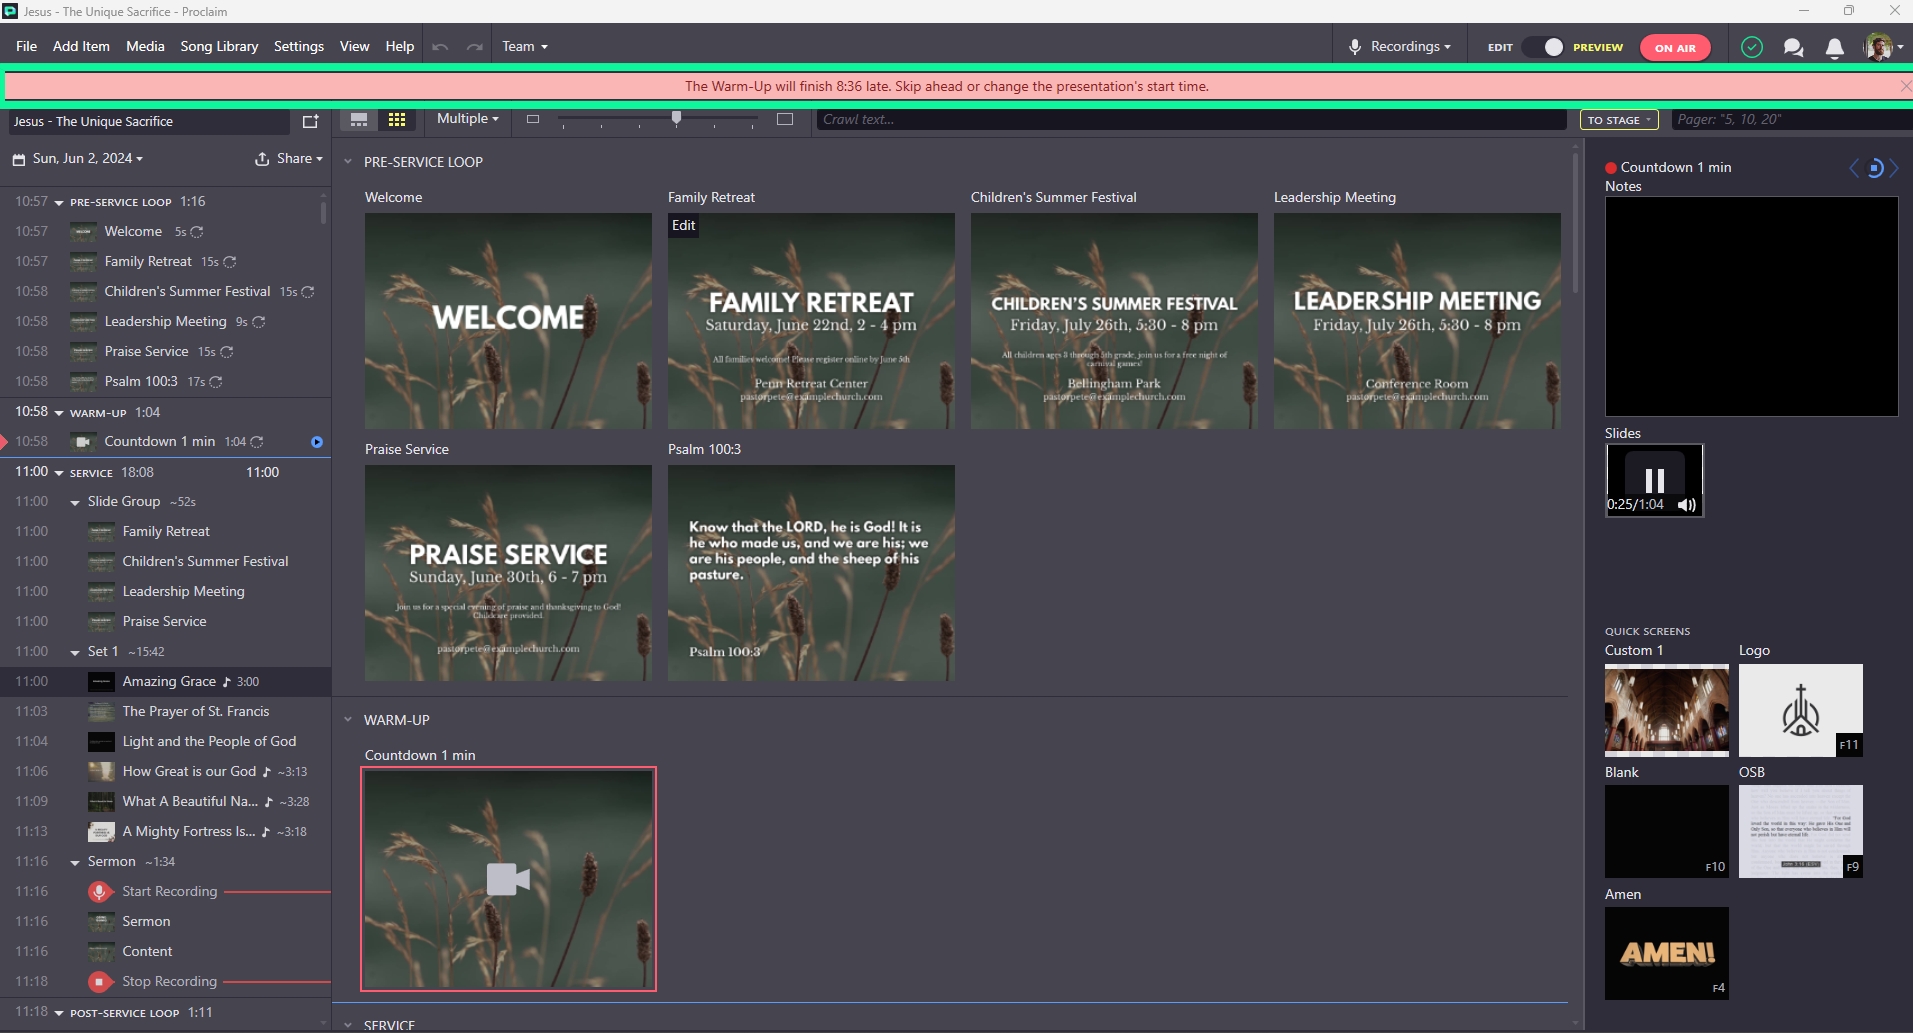Click the Redo arrow icon
Viewport: 1913px width, 1033px height.
click(475, 47)
